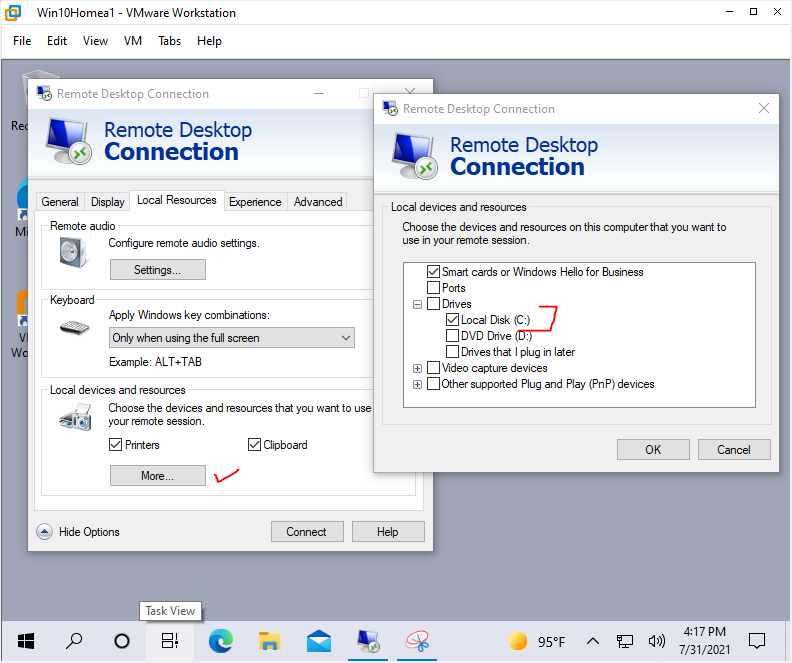Open the Advanced tab
The image size is (792, 663).
(x=318, y=202)
